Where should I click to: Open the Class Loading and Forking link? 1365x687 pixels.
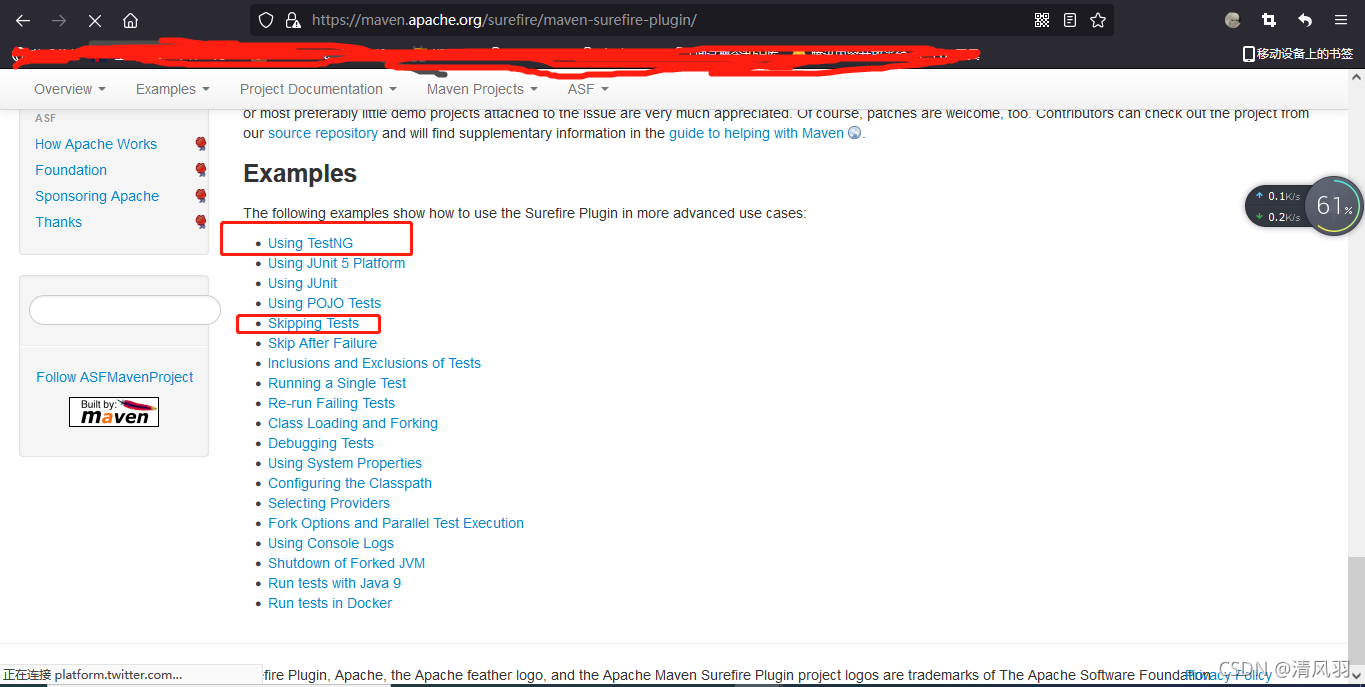[x=353, y=423]
